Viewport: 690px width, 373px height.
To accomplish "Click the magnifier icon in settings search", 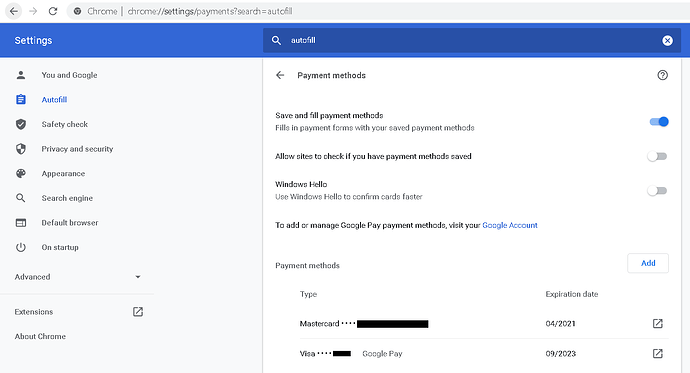I will (276, 40).
